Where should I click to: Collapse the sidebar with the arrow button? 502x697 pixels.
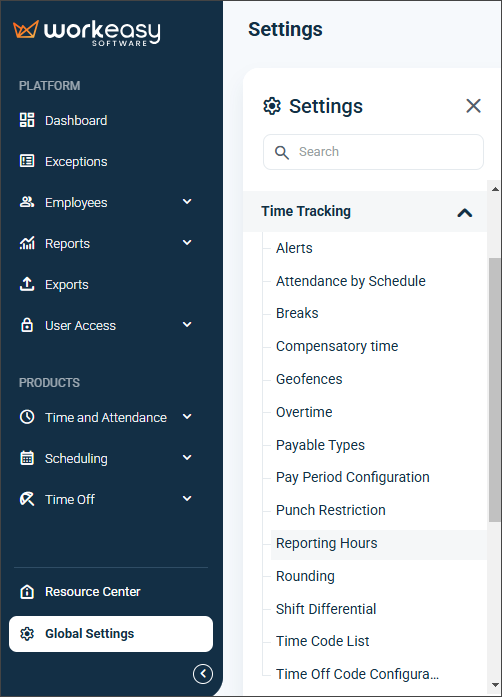203,673
